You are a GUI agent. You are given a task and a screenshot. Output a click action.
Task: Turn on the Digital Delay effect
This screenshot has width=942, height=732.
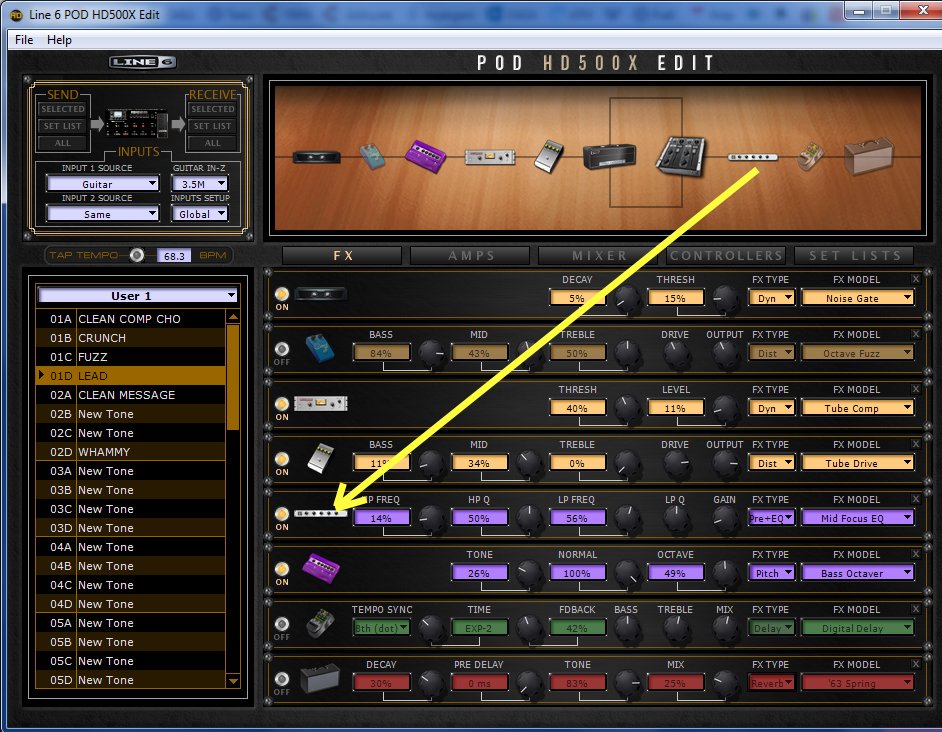click(282, 624)
